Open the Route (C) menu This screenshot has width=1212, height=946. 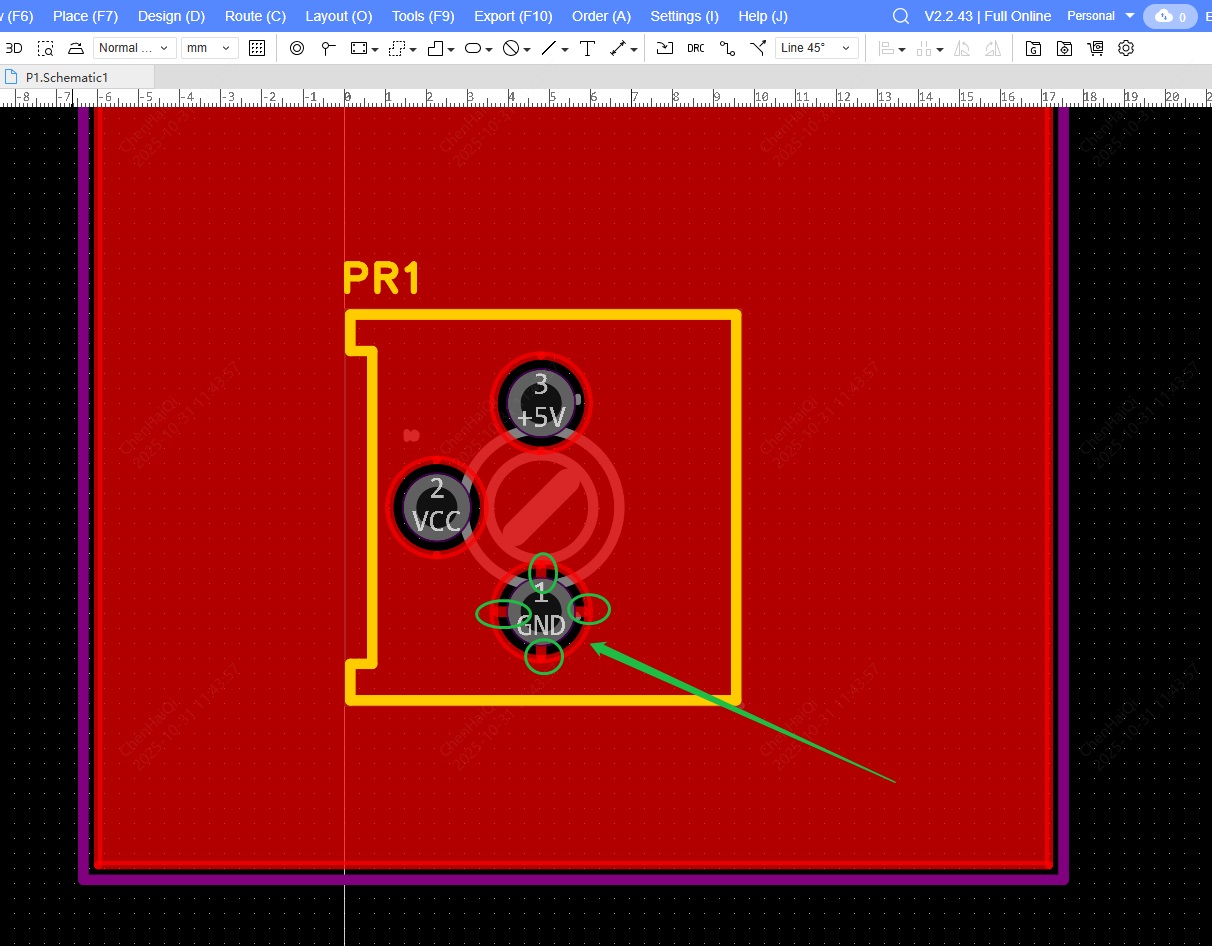[x=255, y=16]
